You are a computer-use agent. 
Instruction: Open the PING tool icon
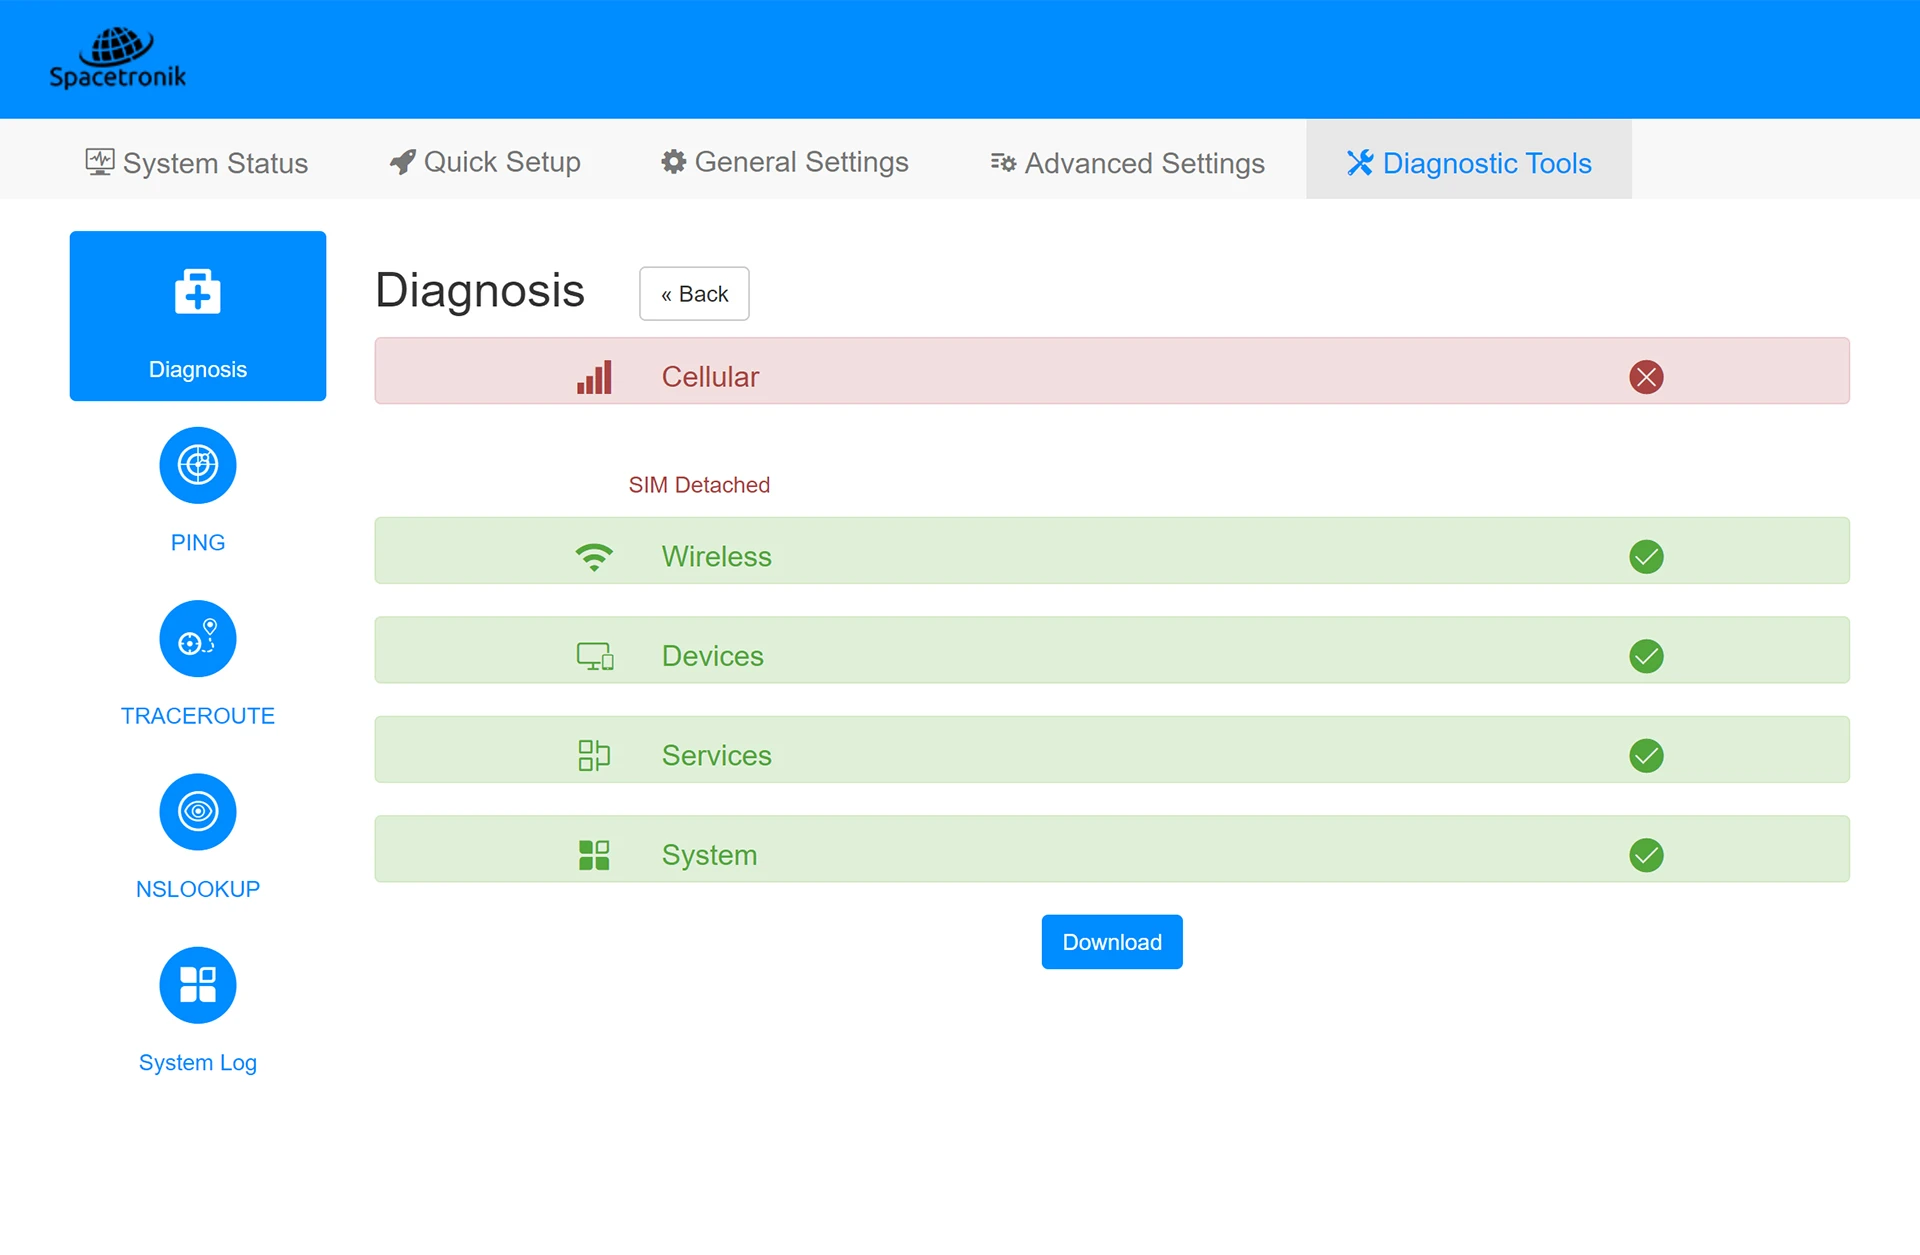198,465
